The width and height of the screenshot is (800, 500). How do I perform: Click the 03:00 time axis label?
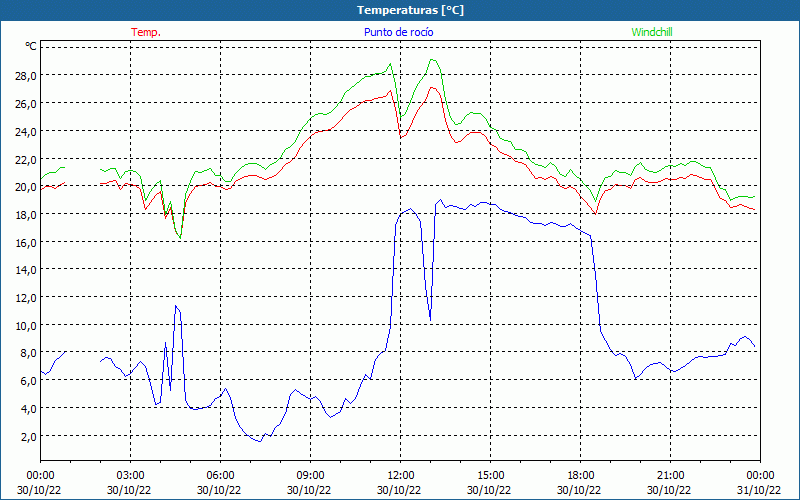click(130, 475)
